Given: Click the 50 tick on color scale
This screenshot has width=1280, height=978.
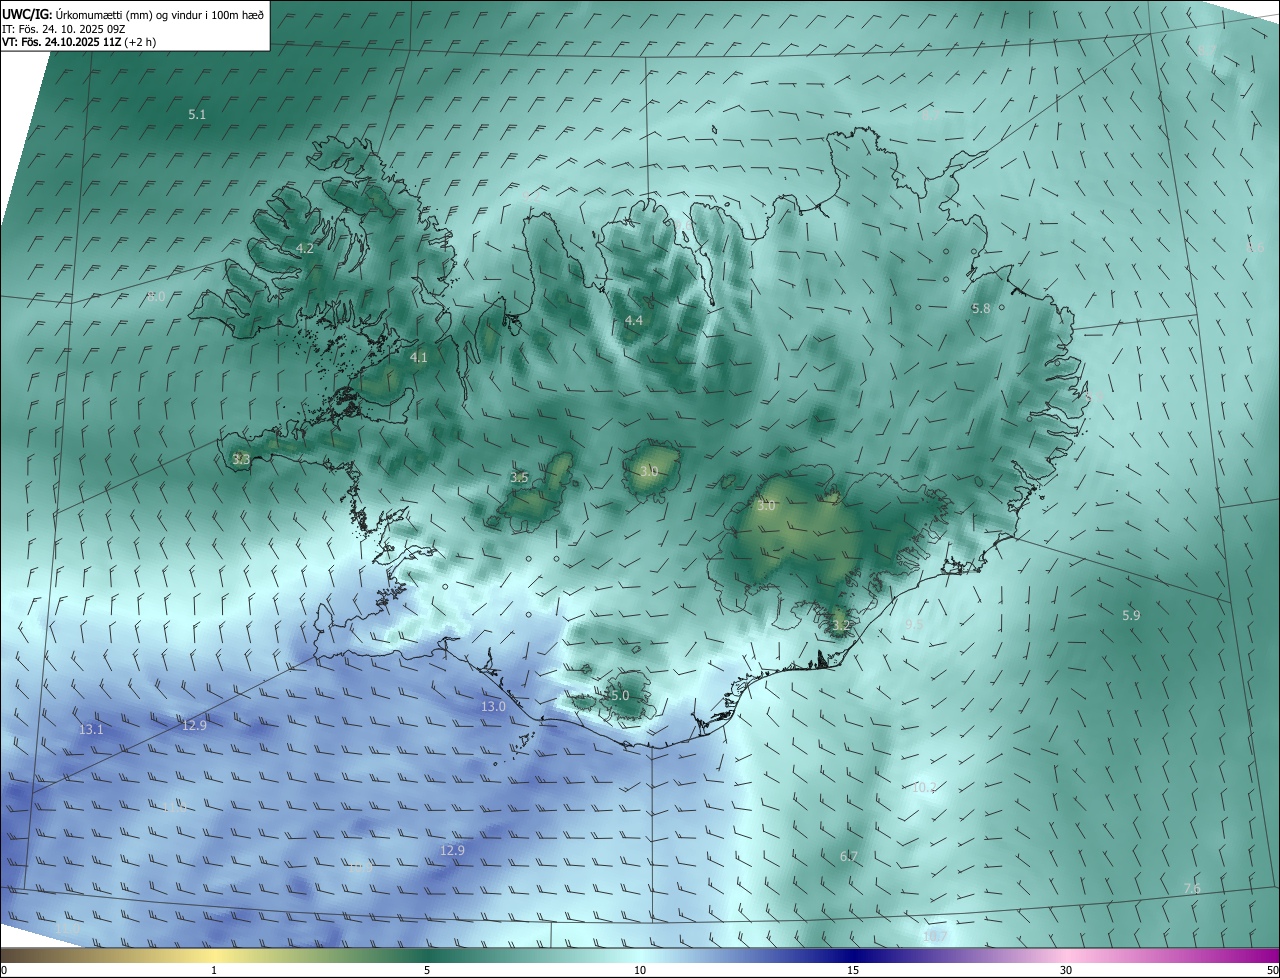Looking at the screenshot, I should pyautogui.click(x=1271, y=971).
